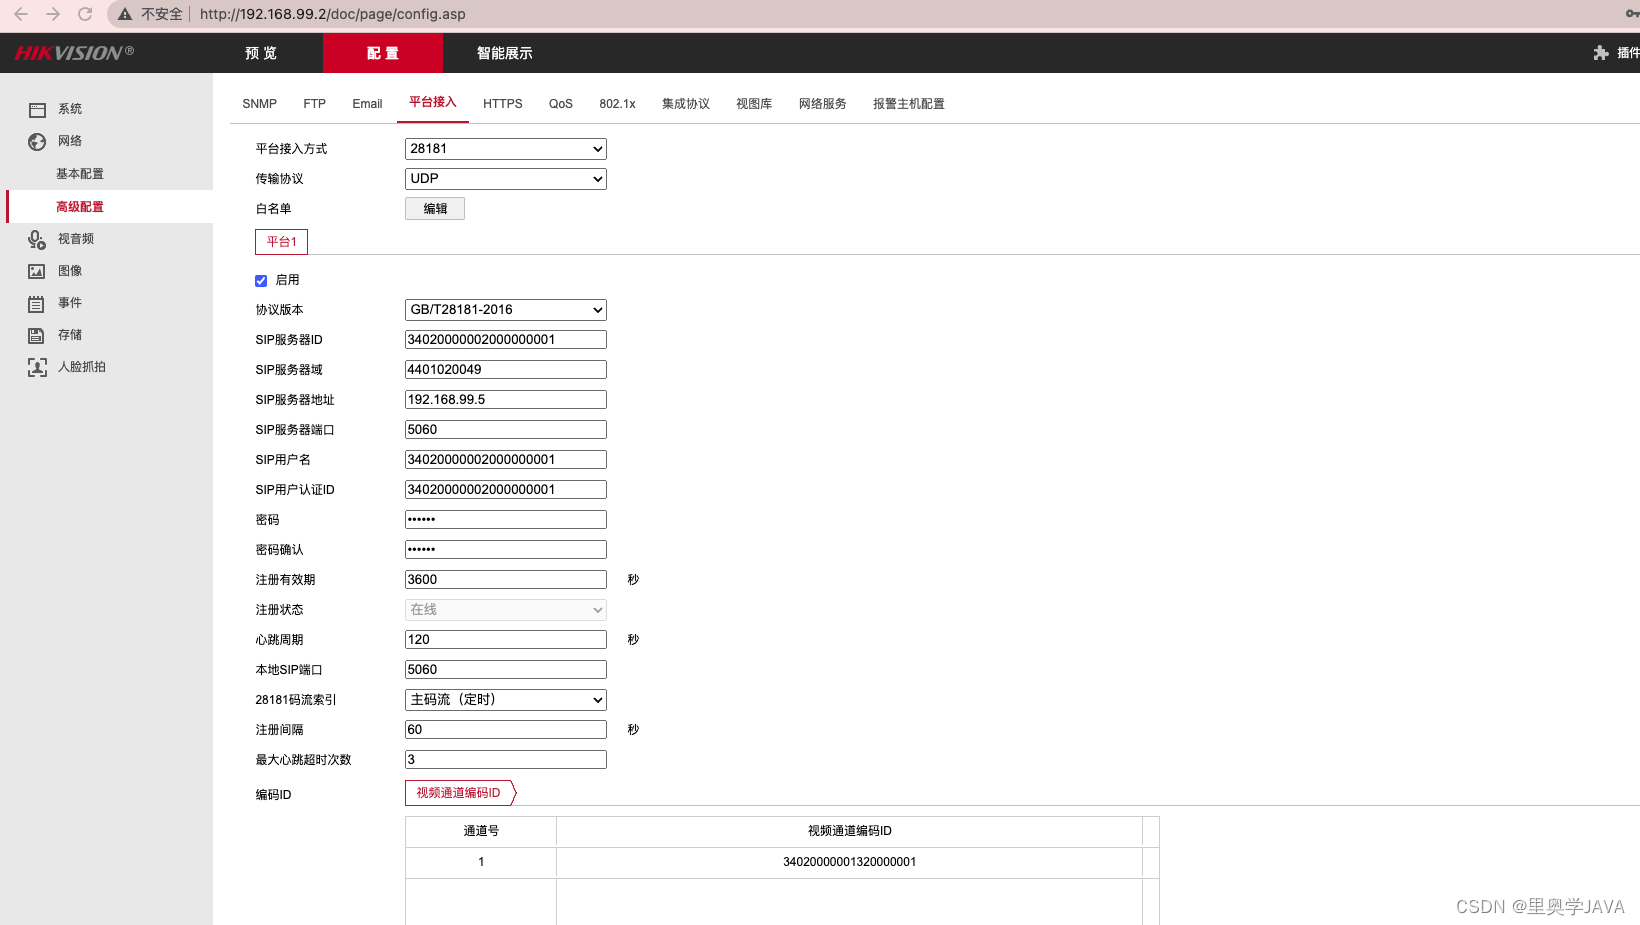
Task: Click the 存储 disk icon
Action: coord(37,336)
